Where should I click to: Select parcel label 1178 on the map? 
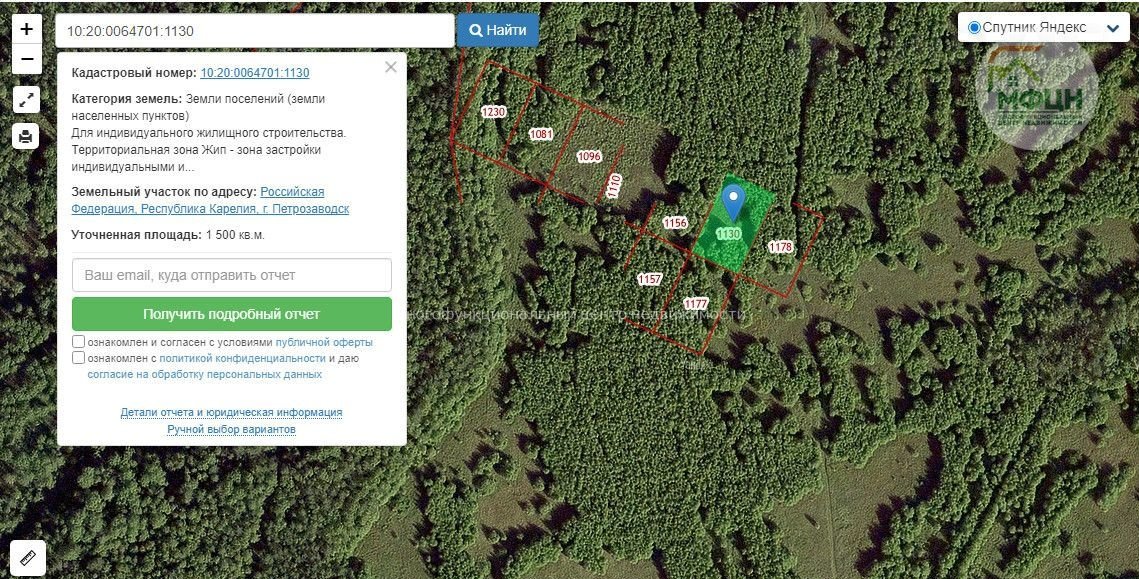click(780, 247)
